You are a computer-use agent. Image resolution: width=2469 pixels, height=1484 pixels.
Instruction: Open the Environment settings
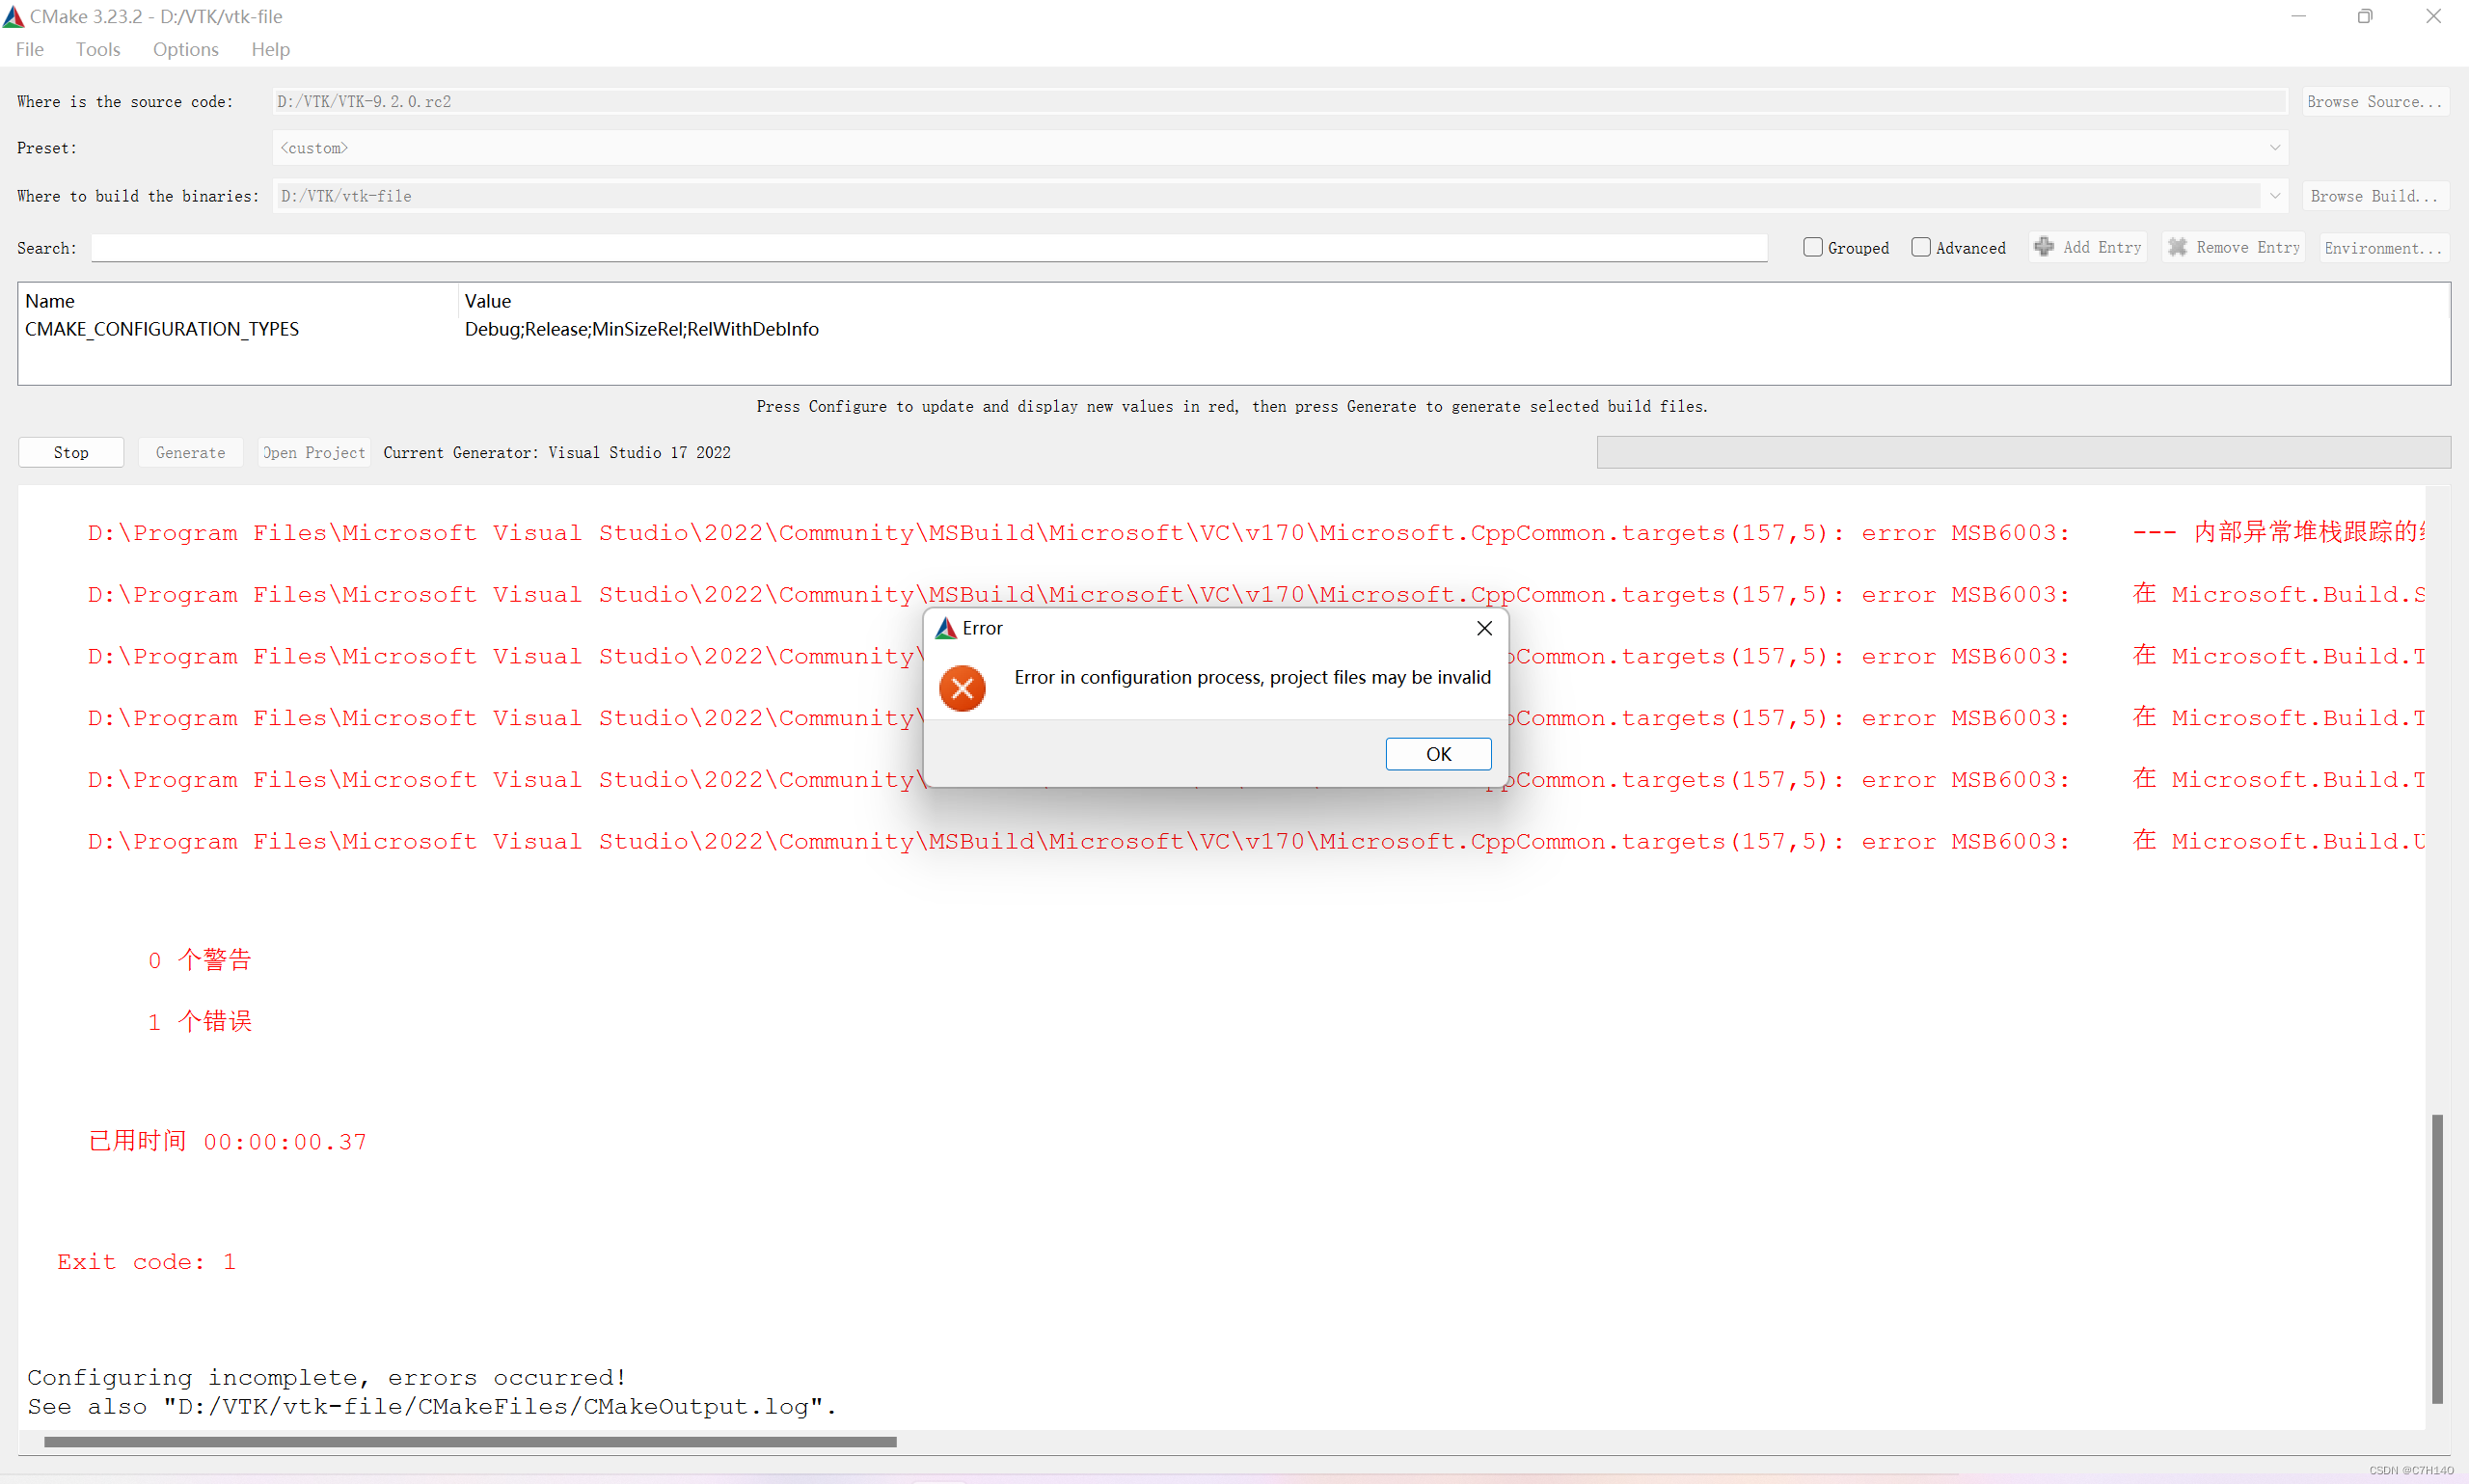tap(2383, 247)
